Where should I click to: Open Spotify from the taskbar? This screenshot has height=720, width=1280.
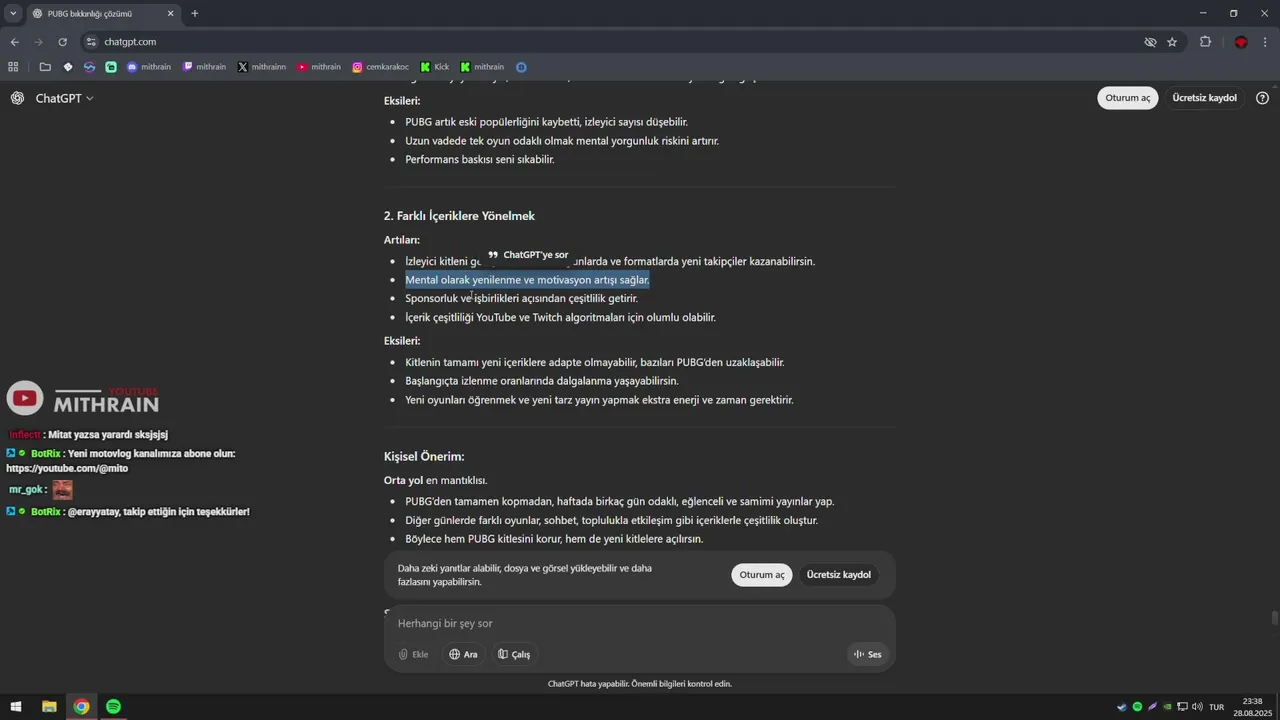113,706
